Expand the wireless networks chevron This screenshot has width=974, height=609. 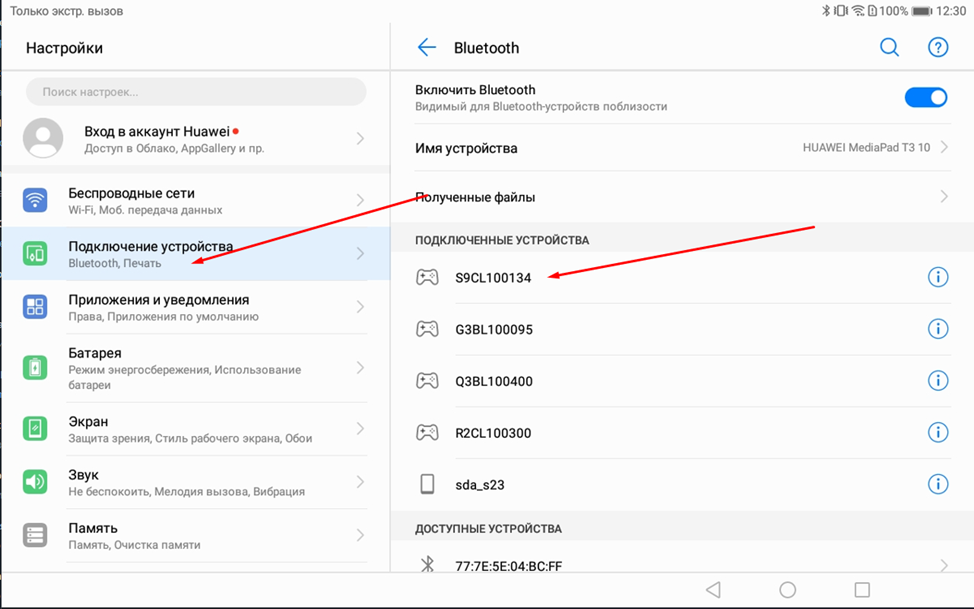(x=360, y=200)
